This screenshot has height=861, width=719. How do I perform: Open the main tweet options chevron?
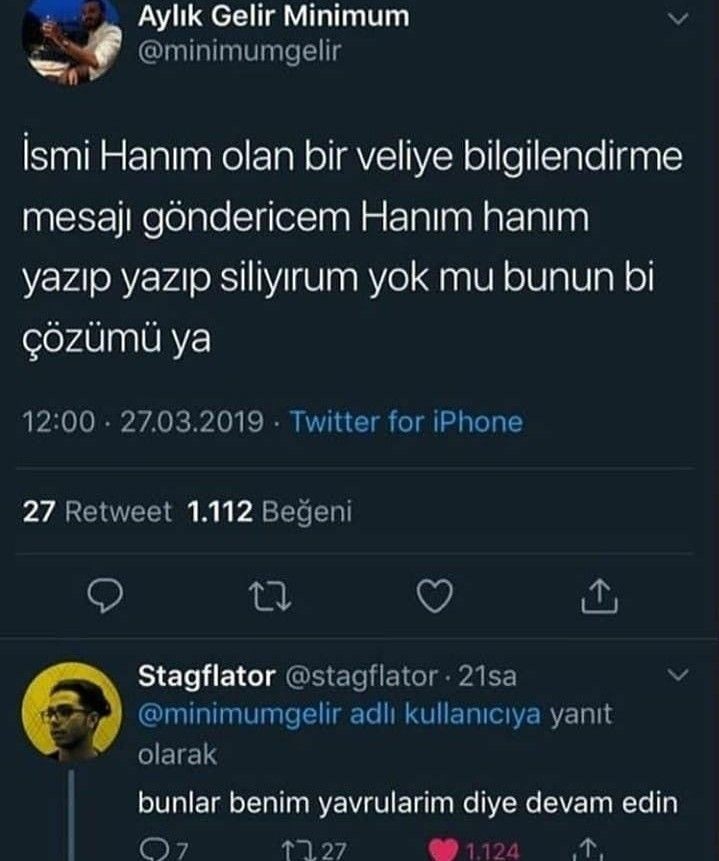[x=678, y=20]
